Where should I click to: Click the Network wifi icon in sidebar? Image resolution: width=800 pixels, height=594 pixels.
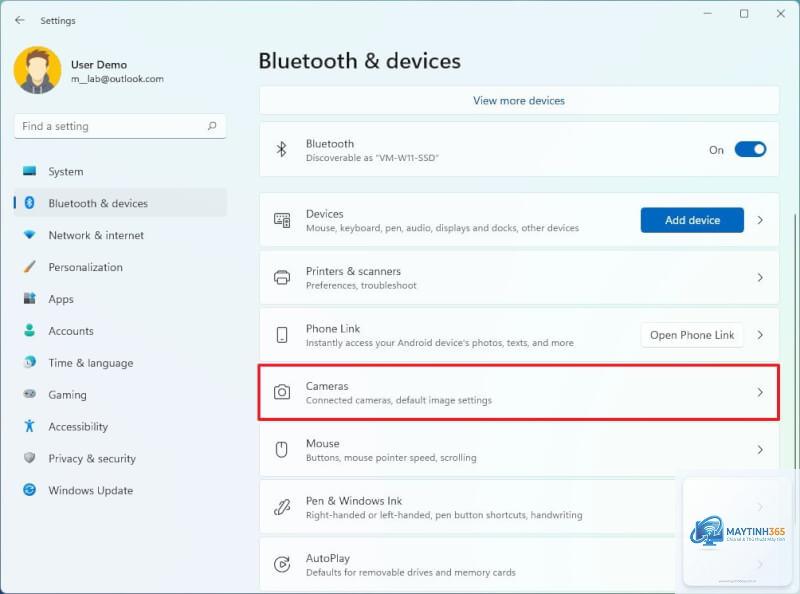point(30,235)
